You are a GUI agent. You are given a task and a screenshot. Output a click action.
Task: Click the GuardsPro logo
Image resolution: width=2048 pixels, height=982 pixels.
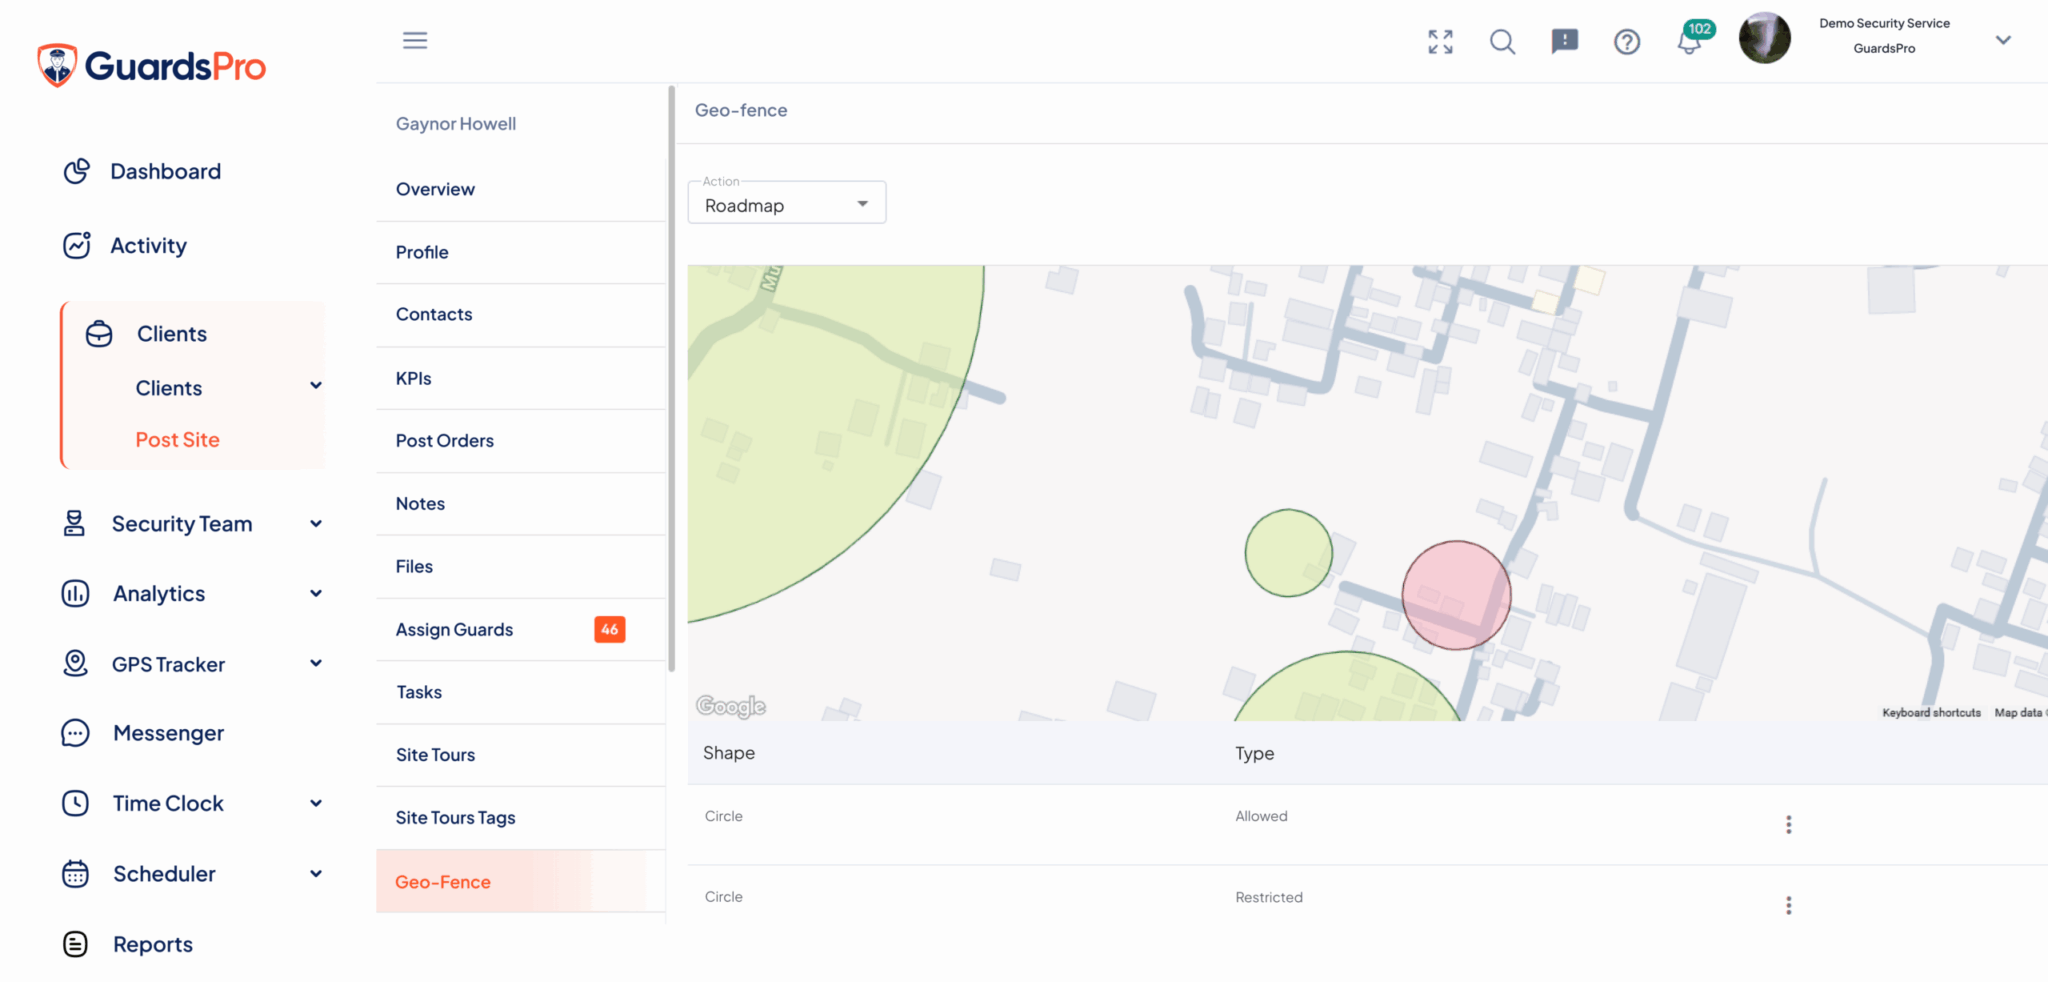152,66
